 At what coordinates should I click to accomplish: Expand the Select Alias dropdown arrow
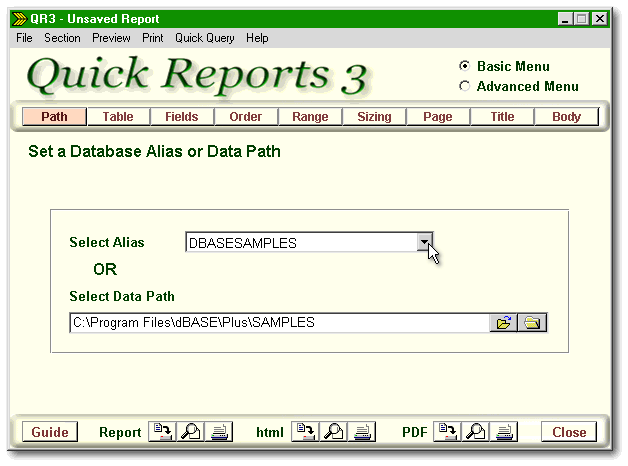point(424,242)
